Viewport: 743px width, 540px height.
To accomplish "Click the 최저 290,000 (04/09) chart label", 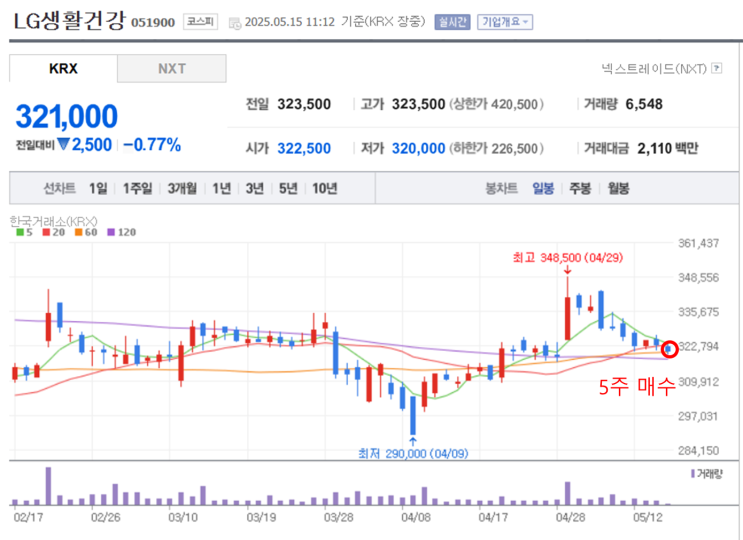I will [413, 453].
